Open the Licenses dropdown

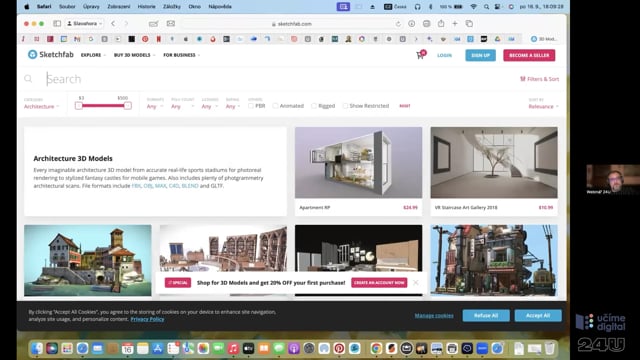pyautogui.click(x=209, y=107)
